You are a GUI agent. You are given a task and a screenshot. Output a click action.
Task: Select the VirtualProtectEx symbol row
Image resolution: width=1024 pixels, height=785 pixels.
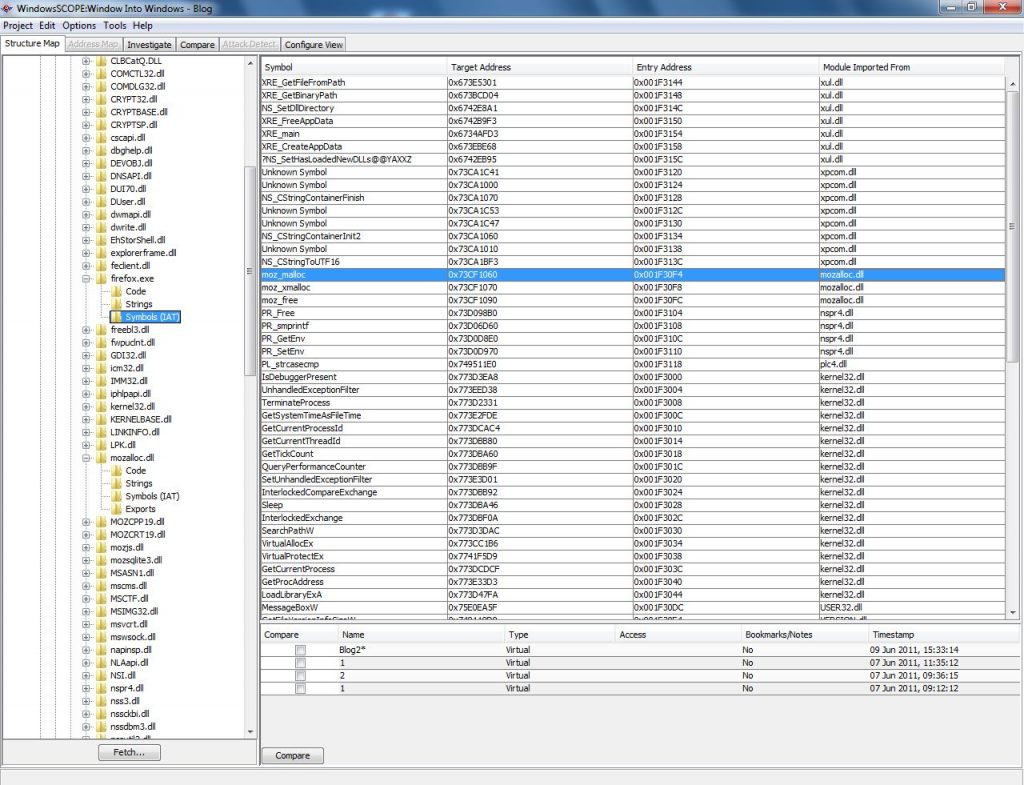pos(632,556)
